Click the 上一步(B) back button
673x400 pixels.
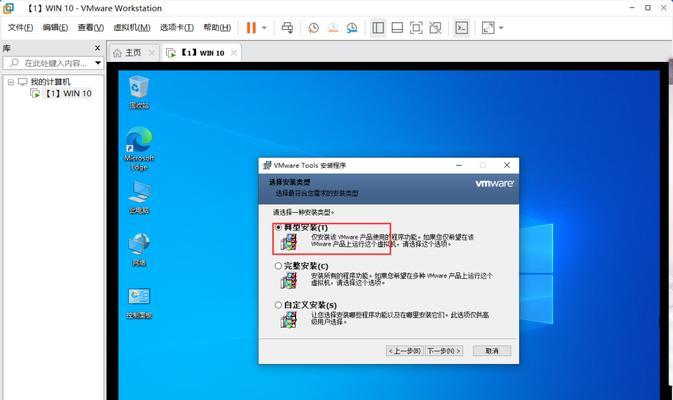pos(404,351)
